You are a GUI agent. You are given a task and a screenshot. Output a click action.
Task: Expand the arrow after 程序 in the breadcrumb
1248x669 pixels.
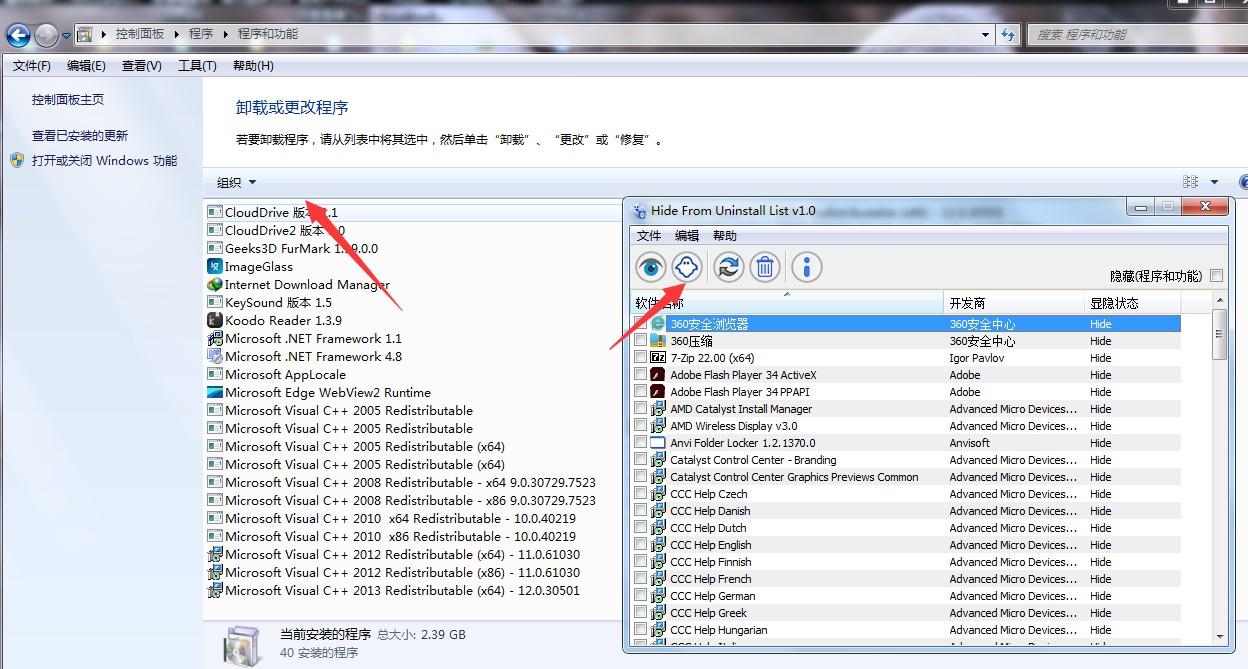point(225,34)
